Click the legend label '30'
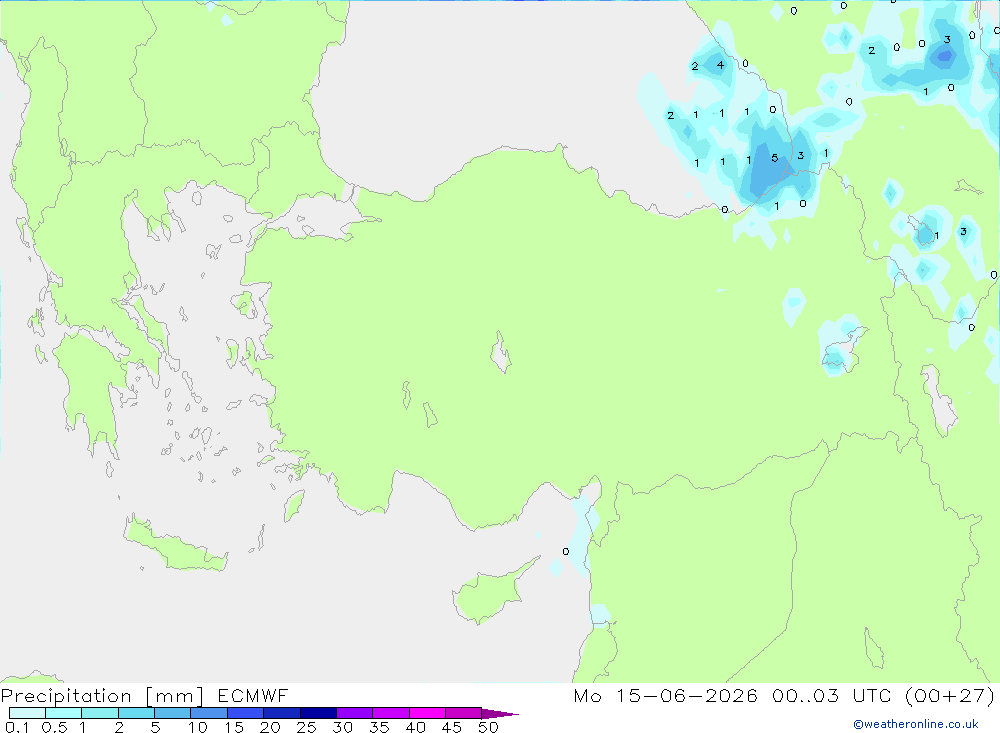This screenshot has height=733, width=1000. (x=343, y=727)
